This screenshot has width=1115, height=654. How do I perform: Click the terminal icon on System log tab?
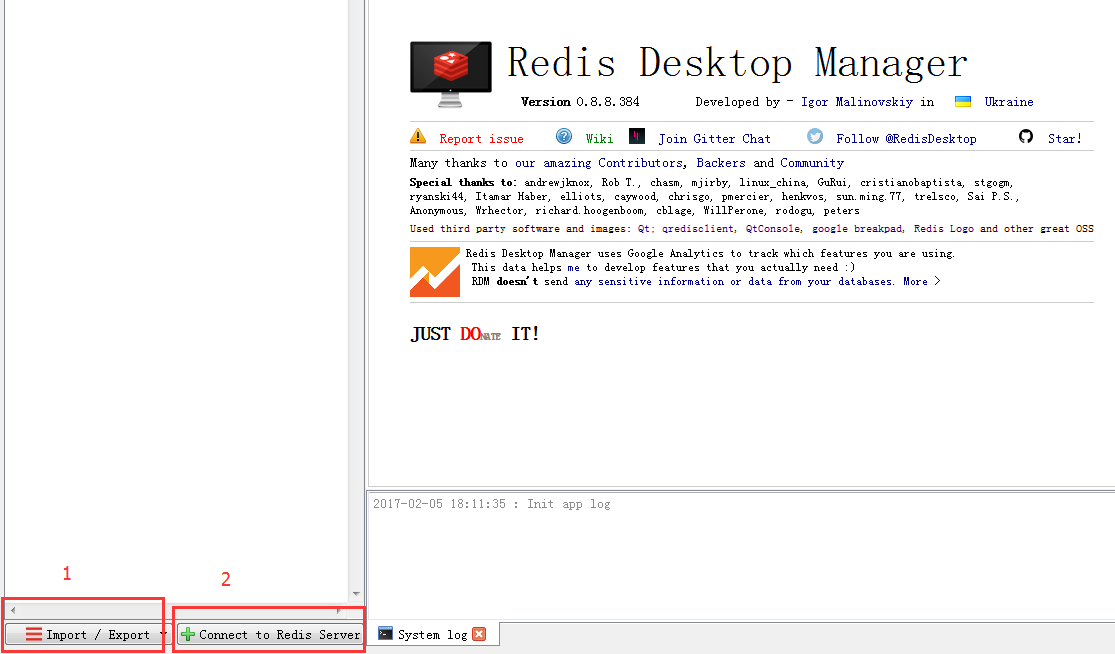tap(385, 633)
